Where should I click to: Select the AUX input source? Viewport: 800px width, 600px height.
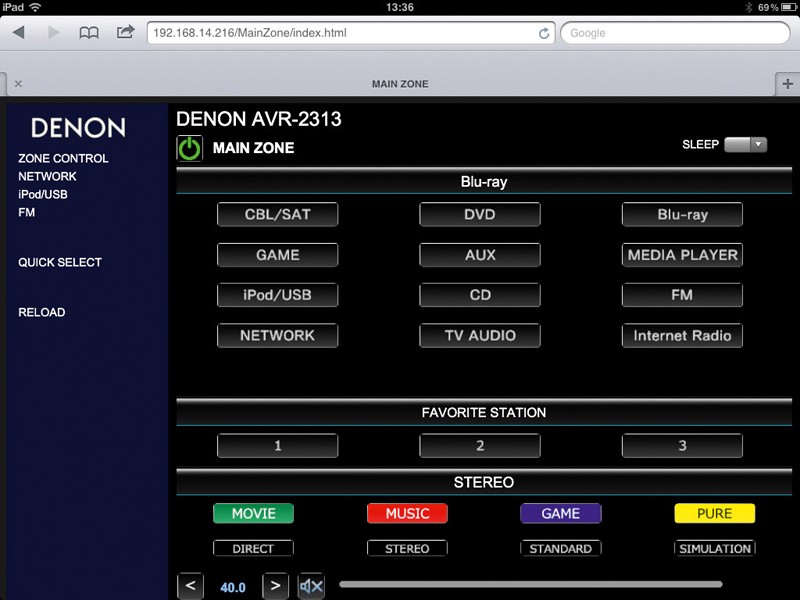(480, 255)
